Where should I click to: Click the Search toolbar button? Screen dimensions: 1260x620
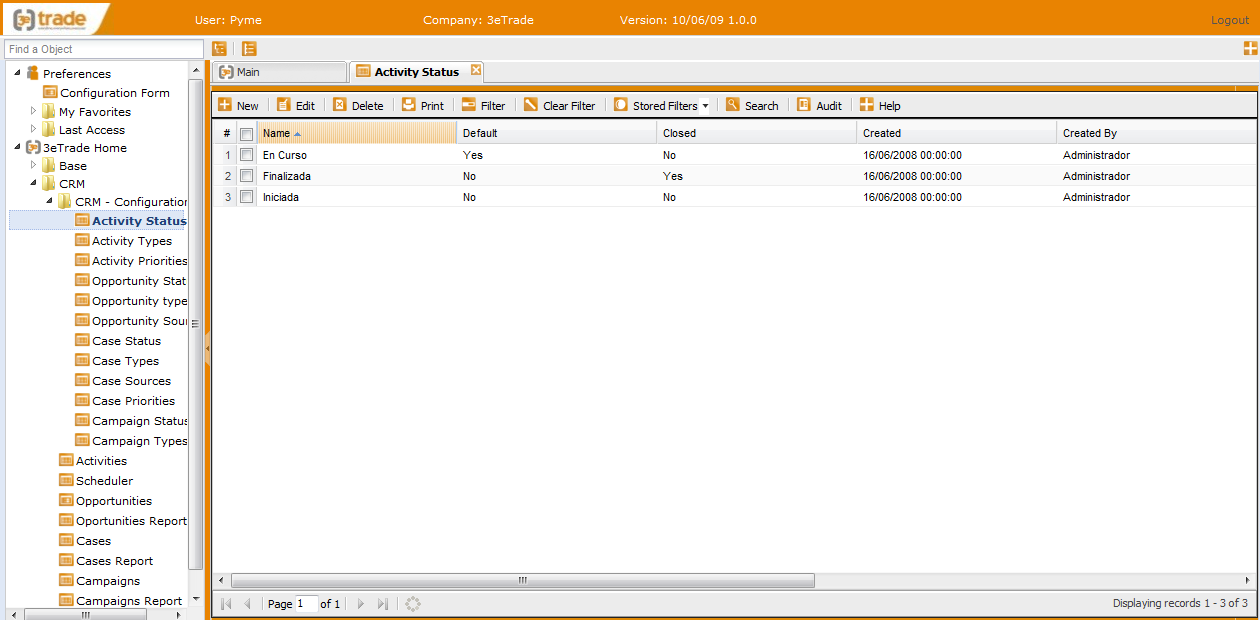[x=752, y=105]
